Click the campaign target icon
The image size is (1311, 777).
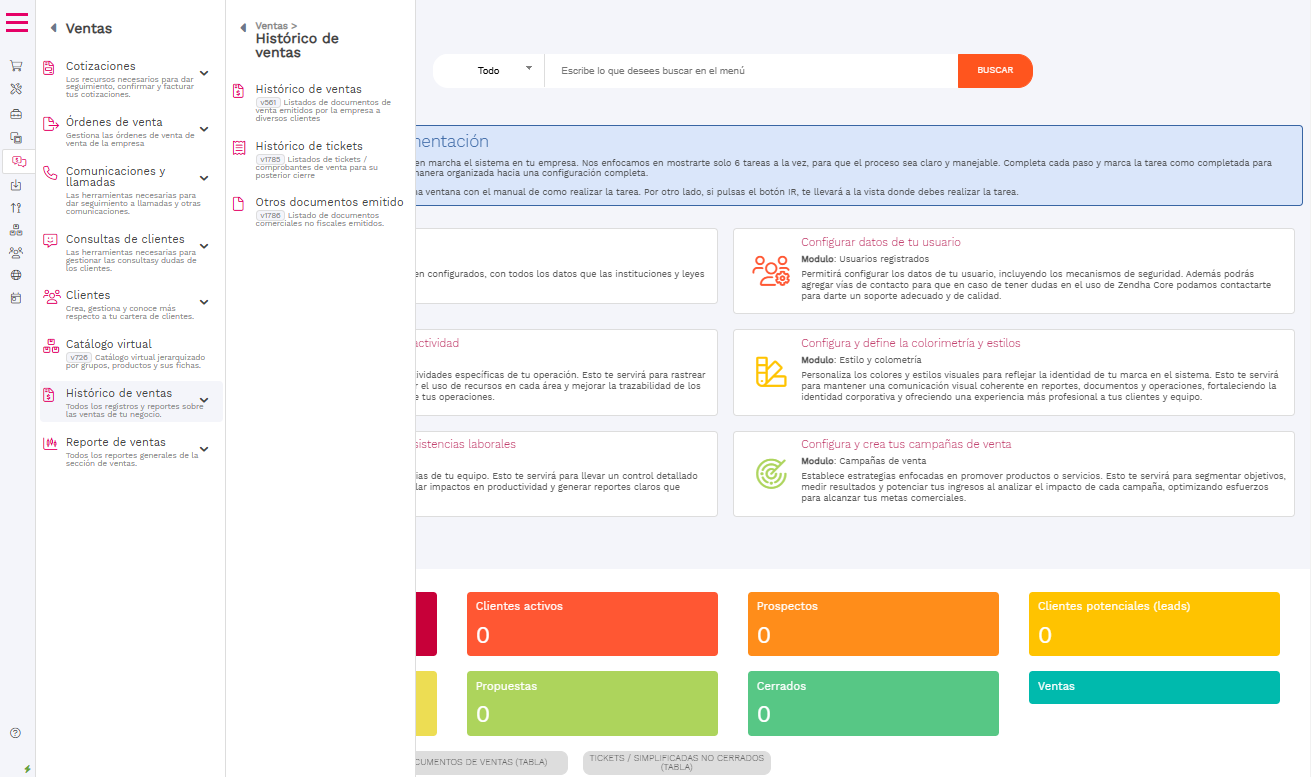(x=770, y=474)
